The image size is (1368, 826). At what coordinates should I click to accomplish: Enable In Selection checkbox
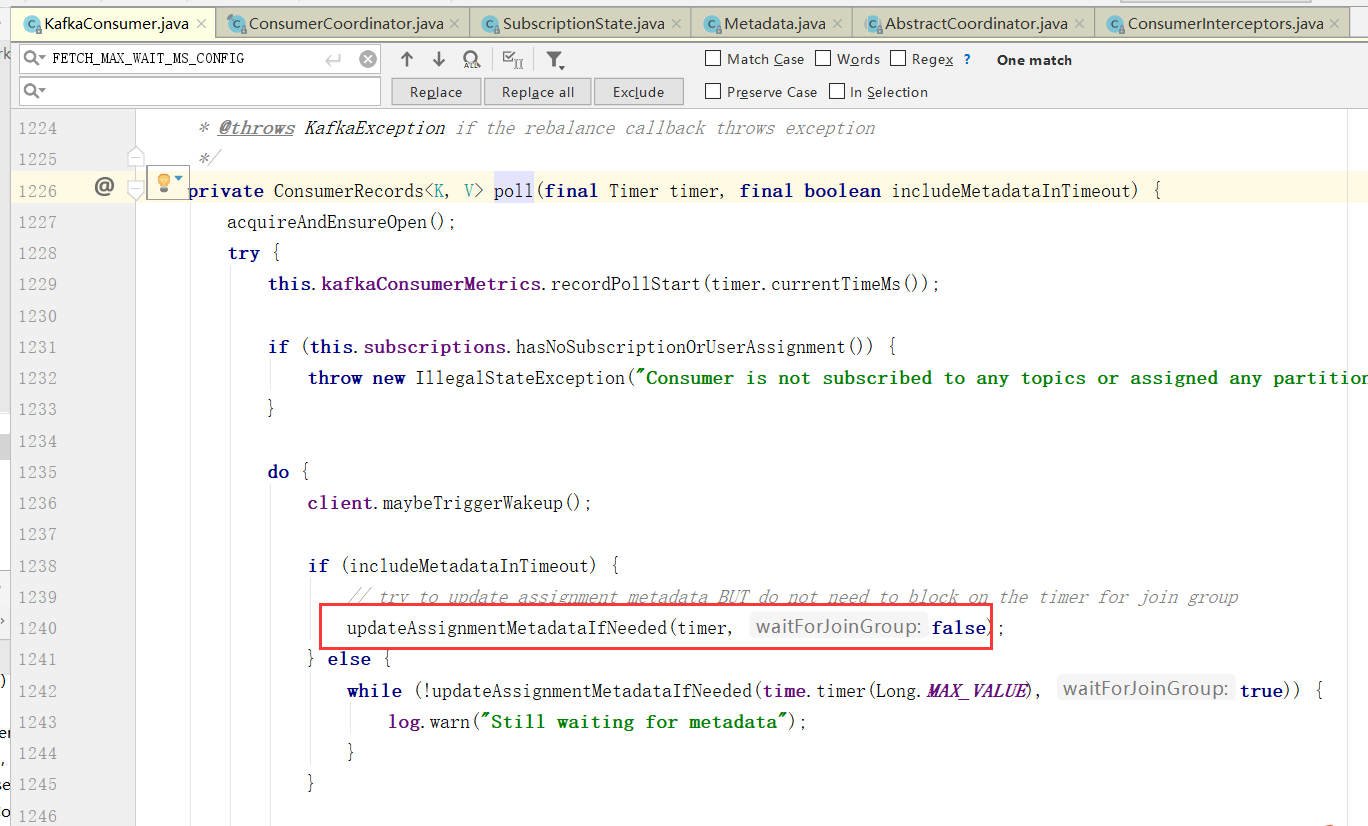pyautogui.click(x=837, y=92)
